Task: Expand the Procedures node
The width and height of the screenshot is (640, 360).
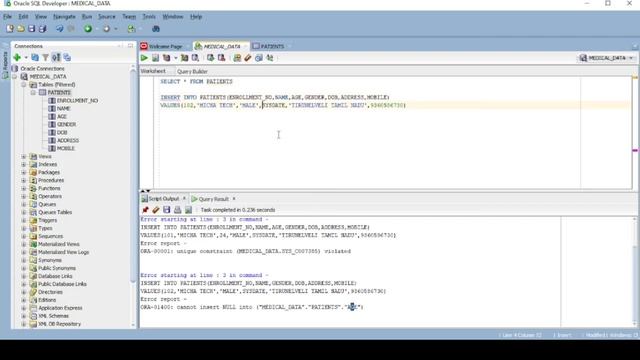Action: click(x=24, y=180)
